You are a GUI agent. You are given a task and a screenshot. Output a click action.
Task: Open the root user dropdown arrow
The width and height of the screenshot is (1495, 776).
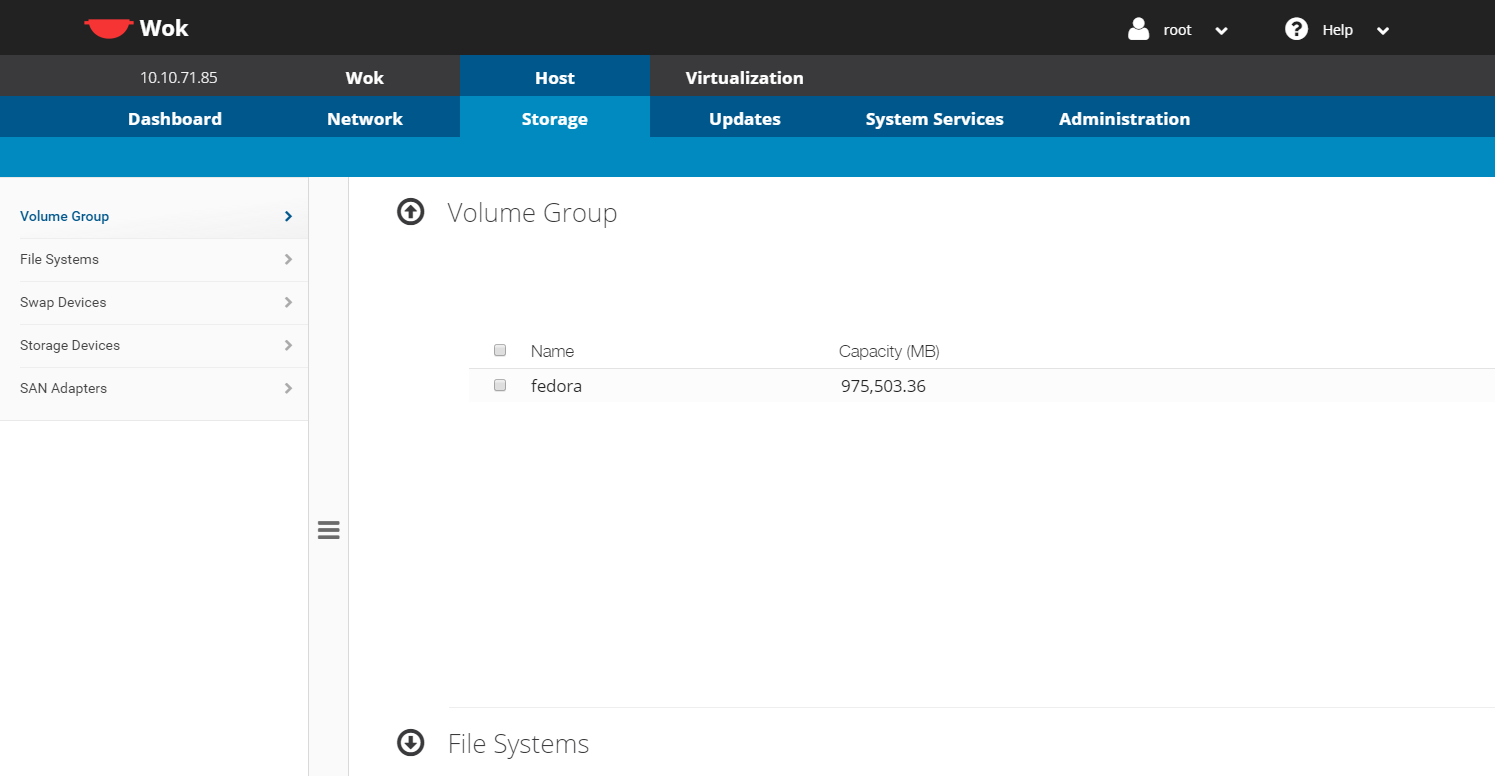pyautogui.click(x=1221, y=31)
